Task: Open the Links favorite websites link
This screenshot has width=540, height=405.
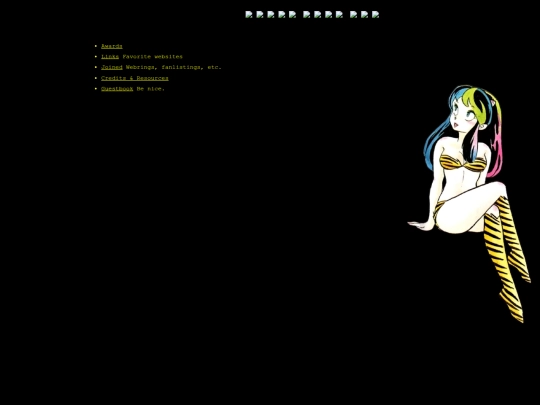Action: 110,57
